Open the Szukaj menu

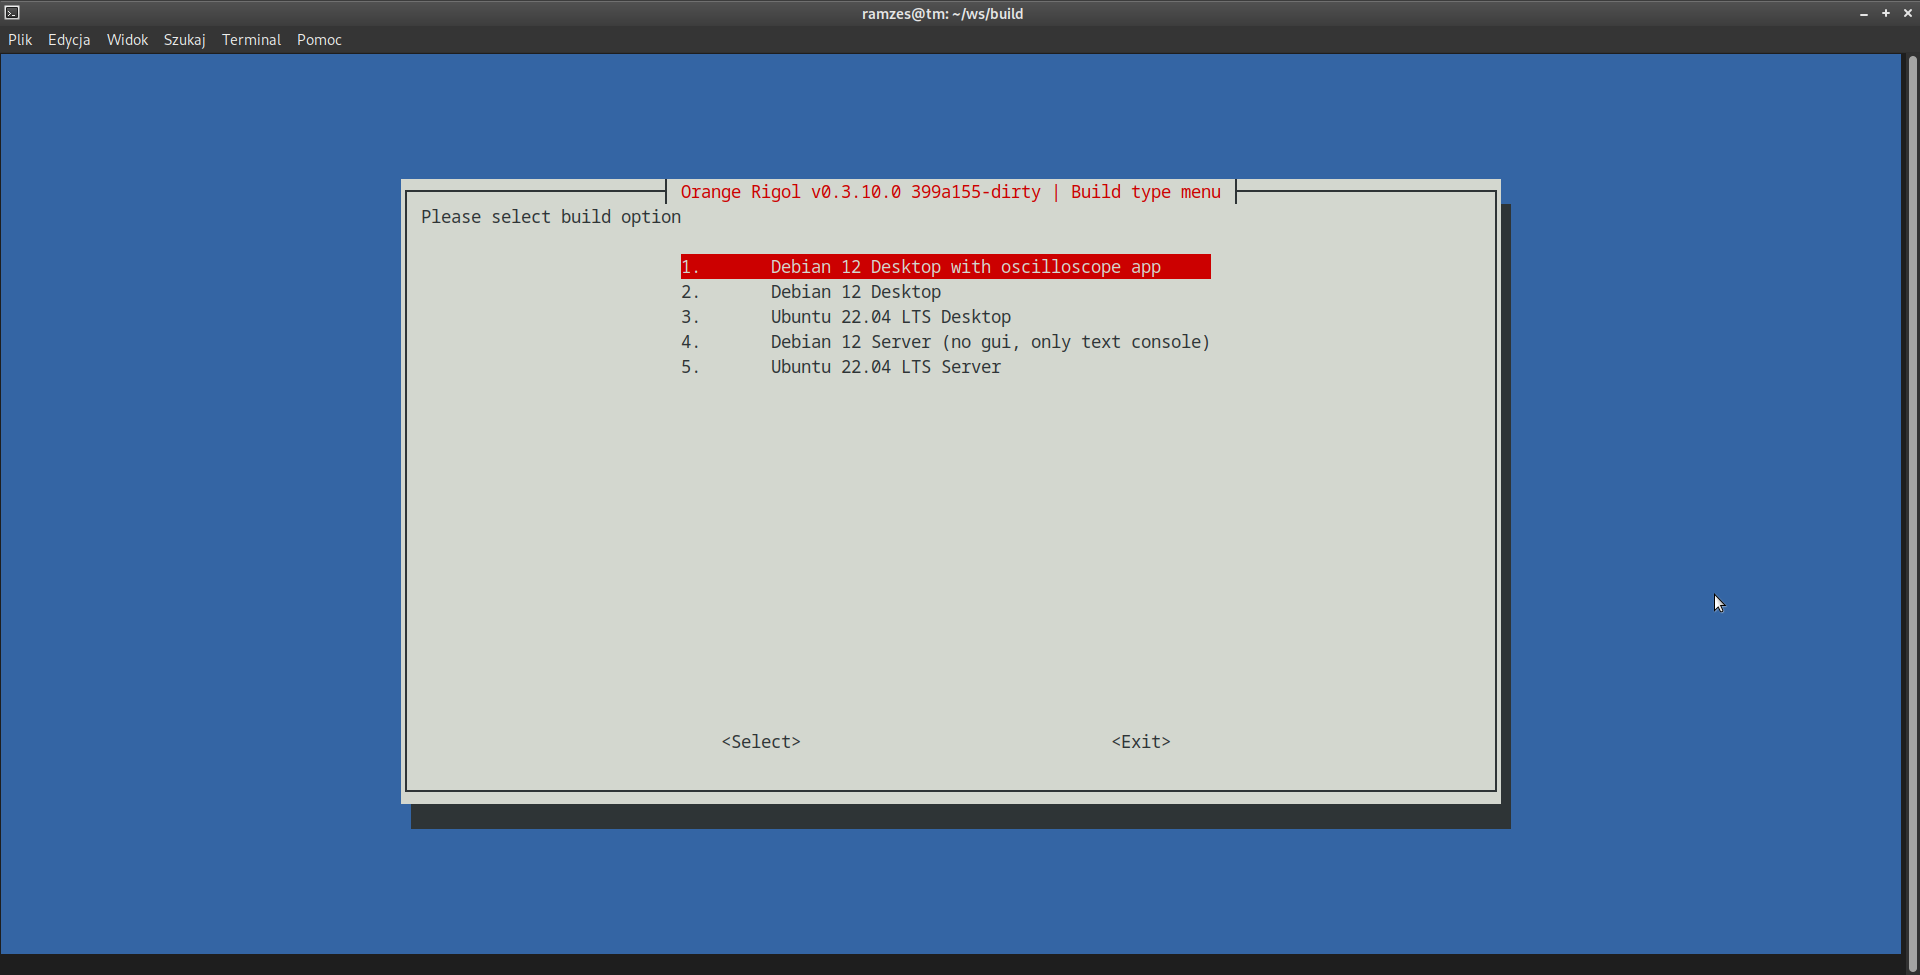[x=185, y=40]
